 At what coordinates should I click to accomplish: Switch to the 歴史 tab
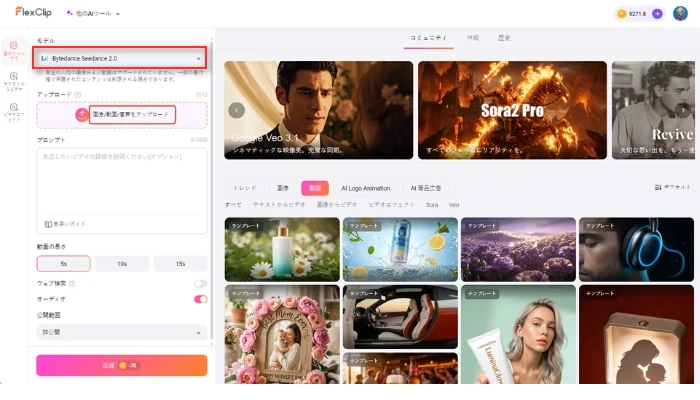coord(504,38)
